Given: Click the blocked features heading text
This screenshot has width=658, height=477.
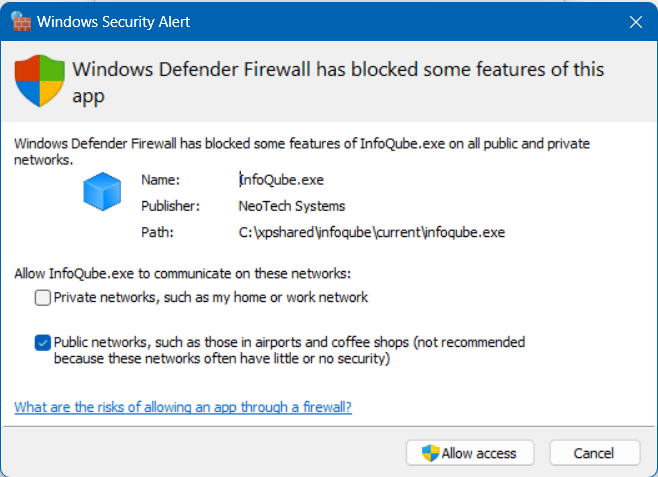Looking at the screenshot, I should tap(338, 82).
